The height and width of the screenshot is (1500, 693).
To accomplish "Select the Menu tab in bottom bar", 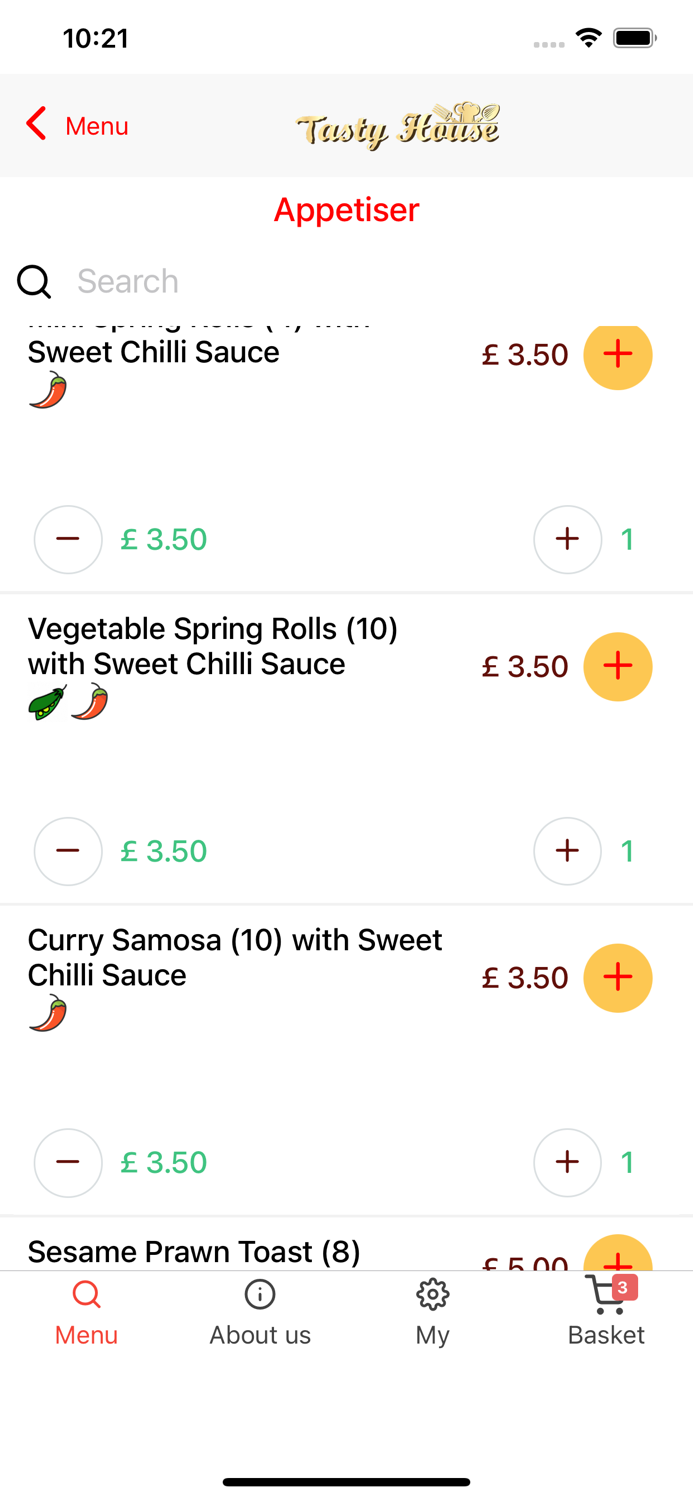I will pos(86,1312).
